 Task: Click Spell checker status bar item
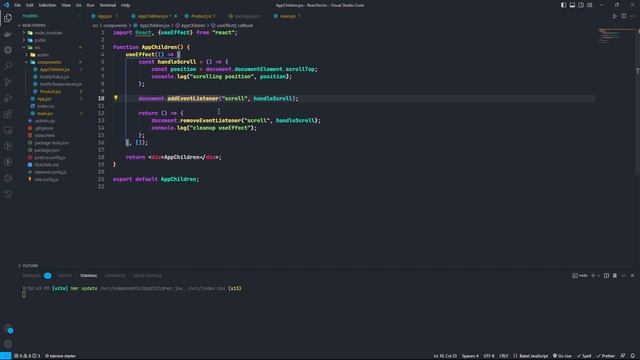(584, 356)
